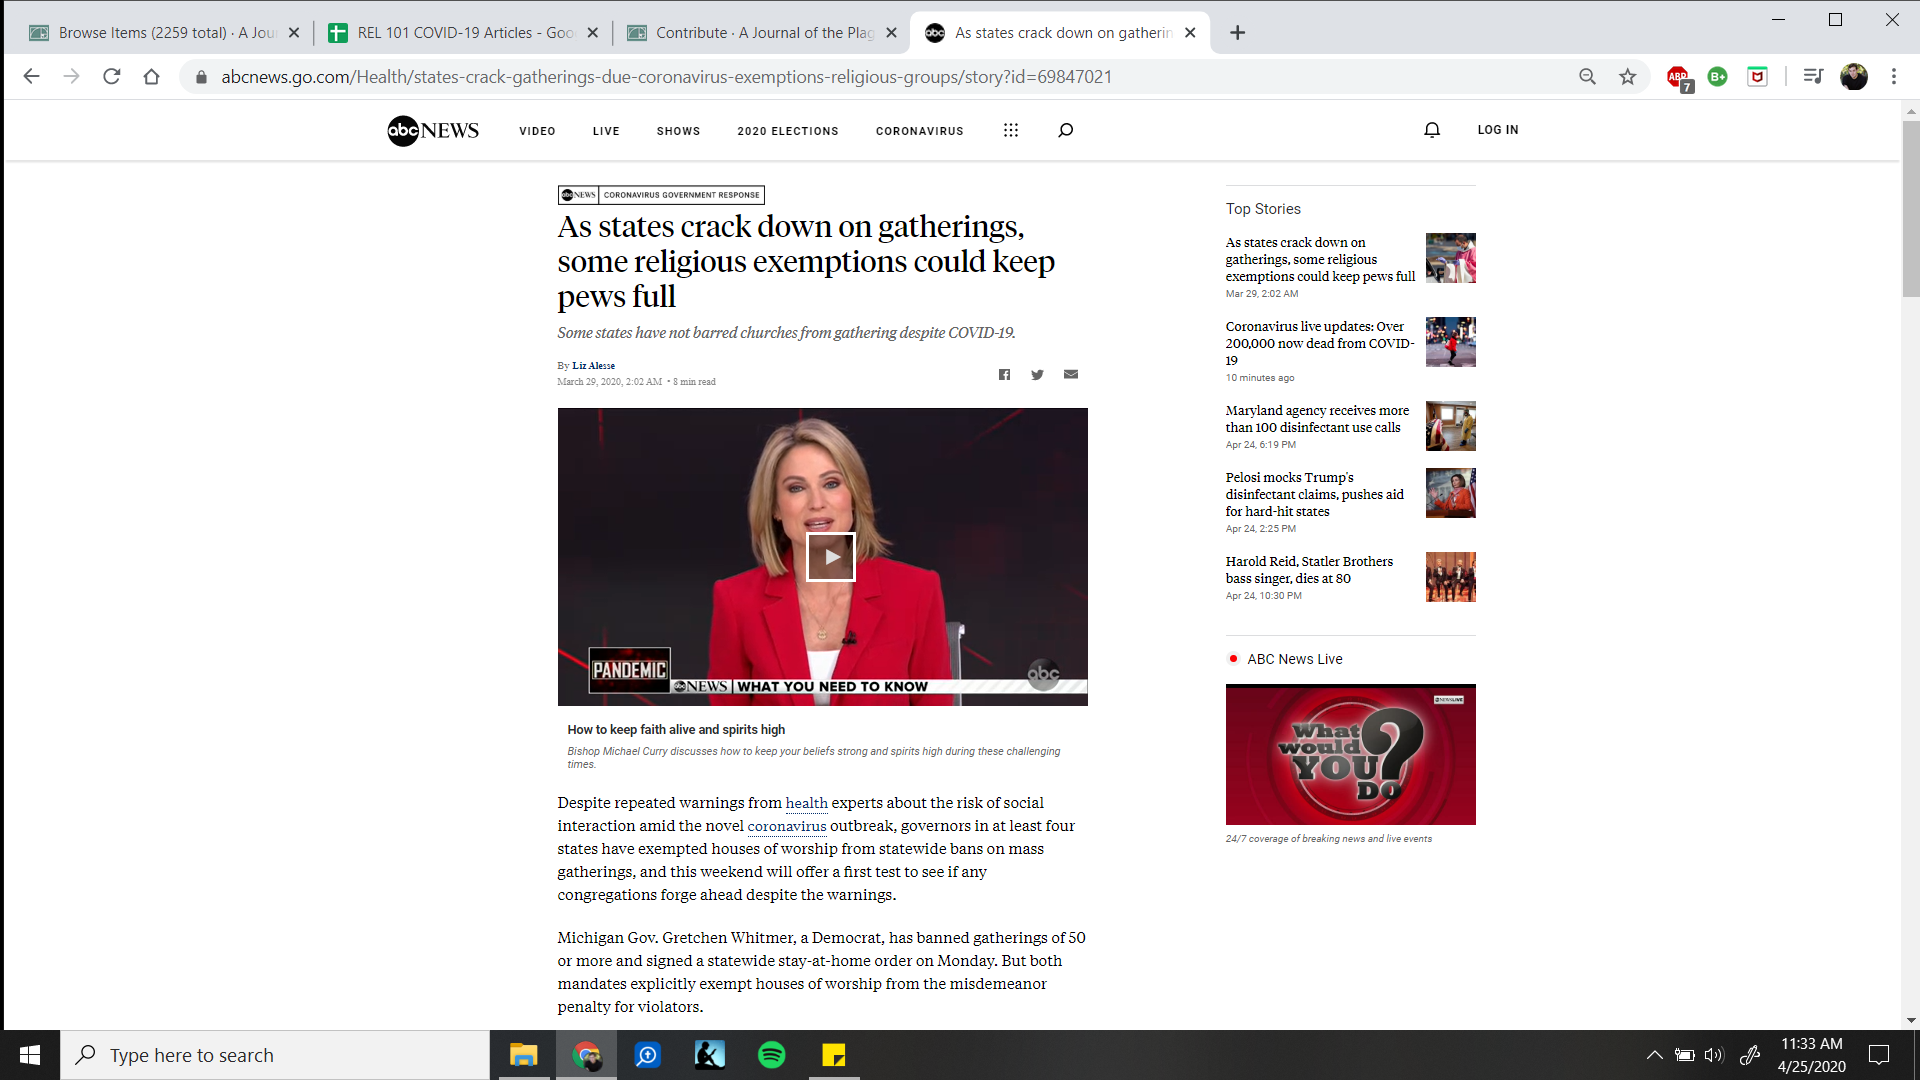The height and width of the screenshot is (1080, 1920).
Task: Open Chrome's three-dot menu
Action: (x=1893, y=77)
